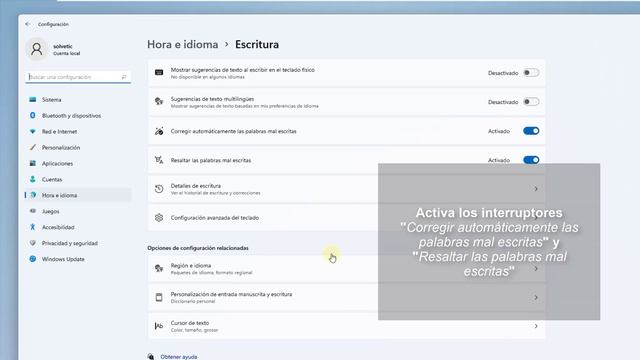This screenshot has height=360, width=640.
Task: Go to Windows Update page
Action: tap(78, 259)
